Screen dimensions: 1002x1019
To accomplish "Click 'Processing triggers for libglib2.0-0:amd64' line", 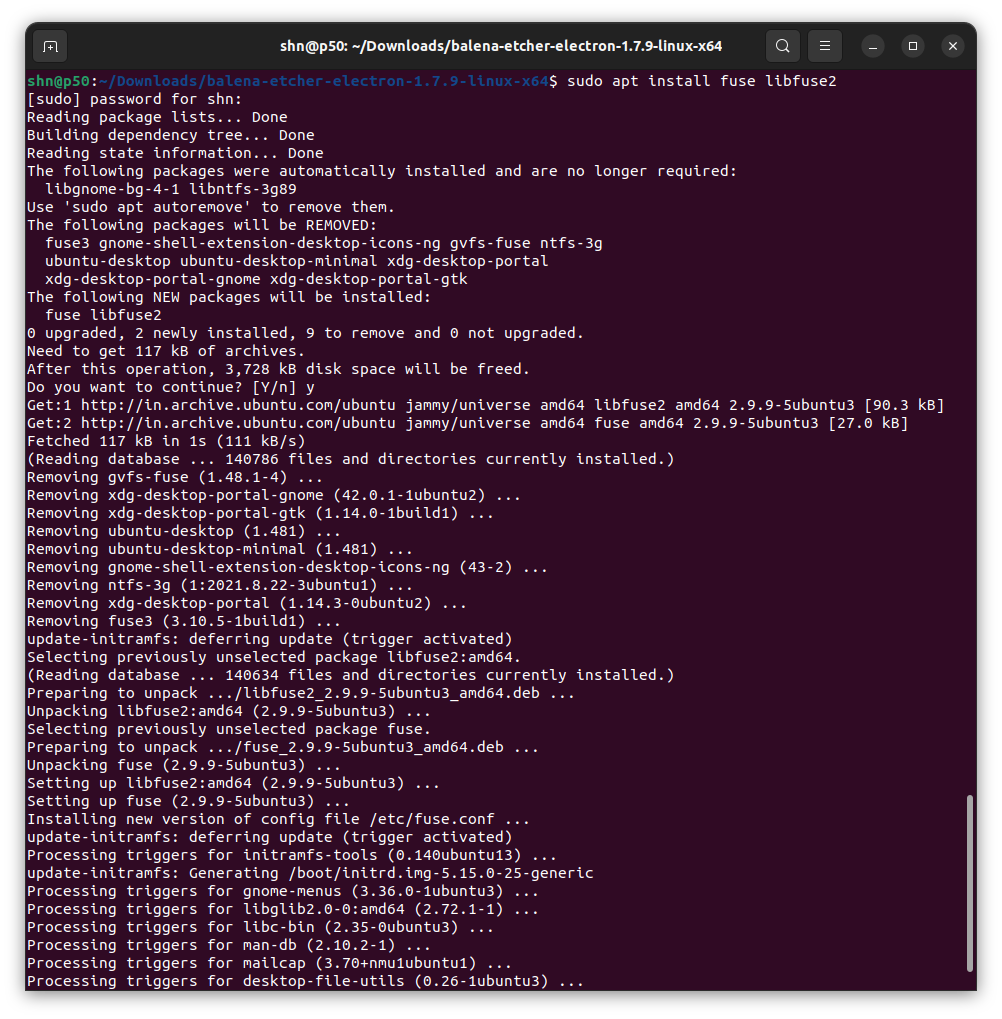I will click(x=283, y=909).
